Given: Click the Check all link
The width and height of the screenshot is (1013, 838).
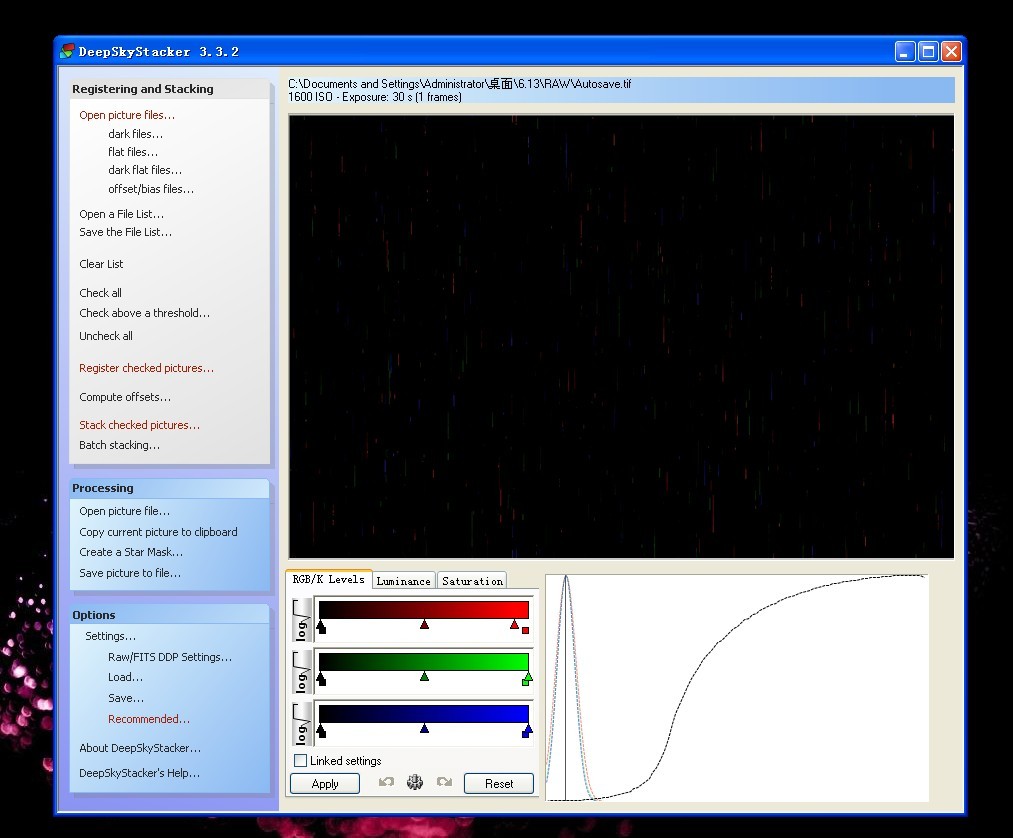Looking at the screenshot, I should pyautogui.click(x=100, y=293).
